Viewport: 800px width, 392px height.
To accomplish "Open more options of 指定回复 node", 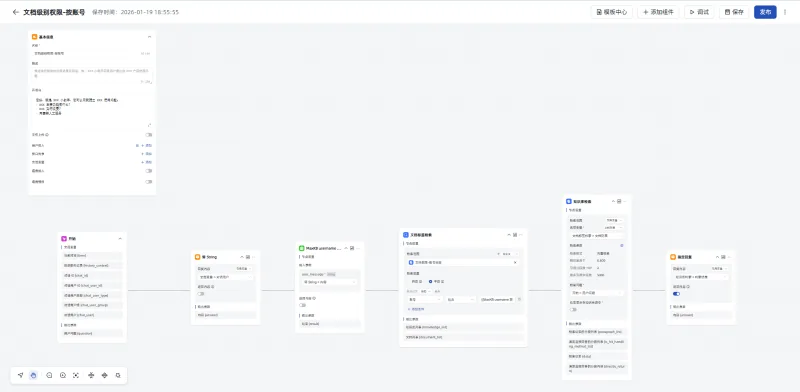I will tap(730, 257).
